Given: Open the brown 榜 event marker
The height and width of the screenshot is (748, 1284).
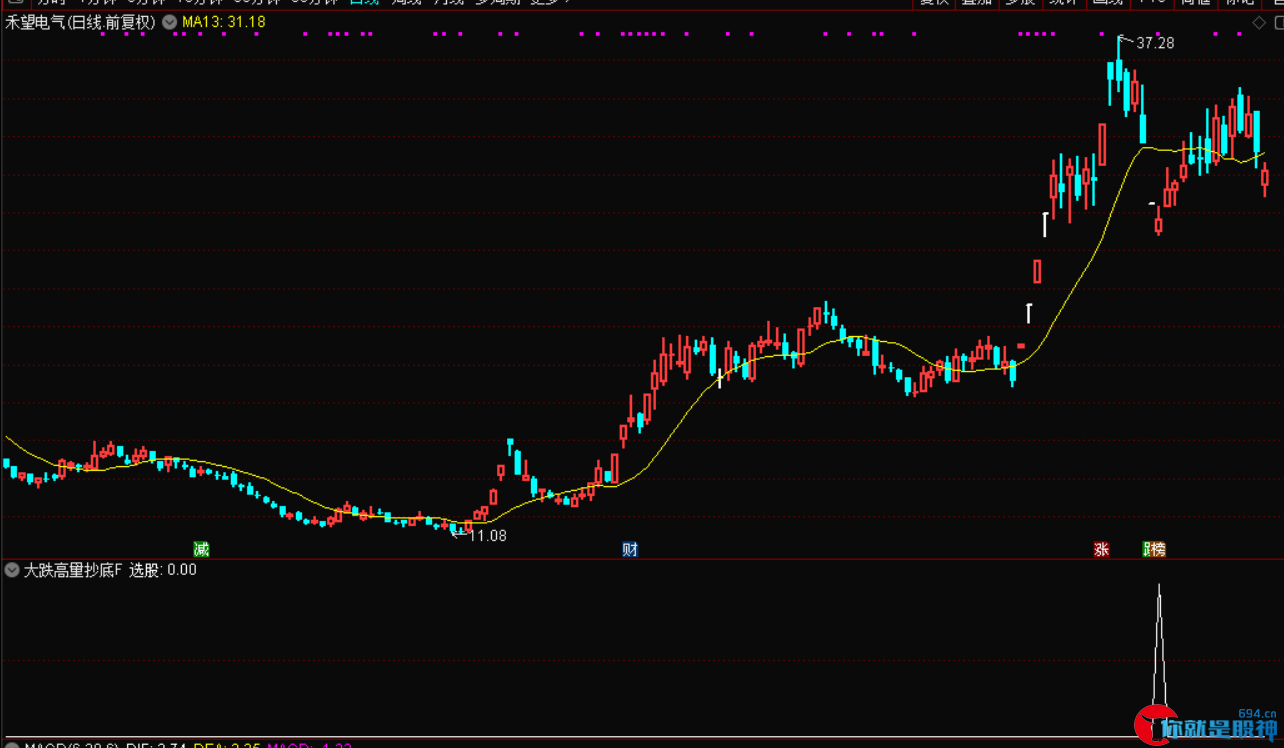Looking at the screenshot, I should click(x=1158, y=549).
